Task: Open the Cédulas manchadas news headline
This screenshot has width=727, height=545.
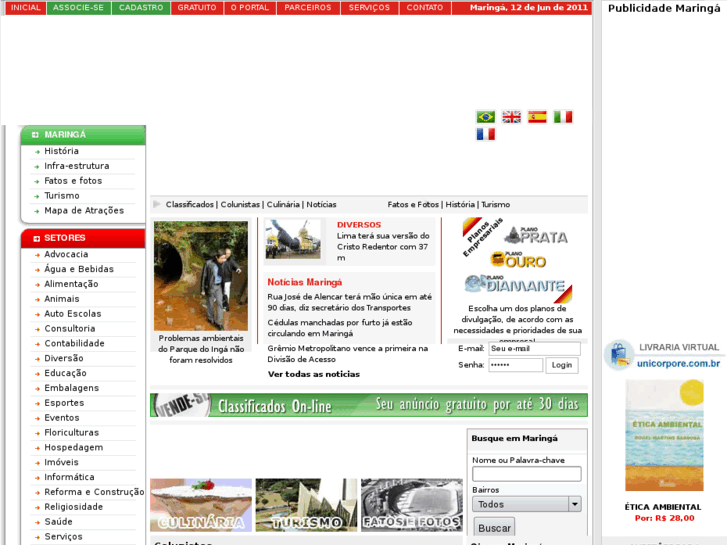Action: pos(340,328)
